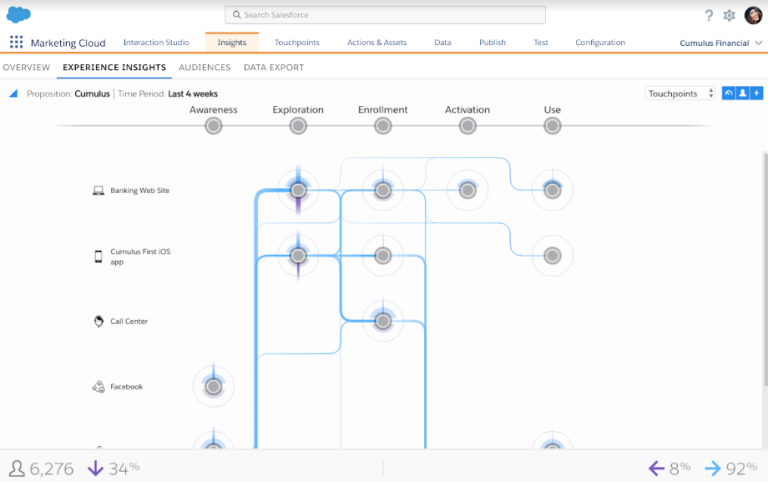
Task: Open the Touchpoints navigation tab
Action: (297, 43)
